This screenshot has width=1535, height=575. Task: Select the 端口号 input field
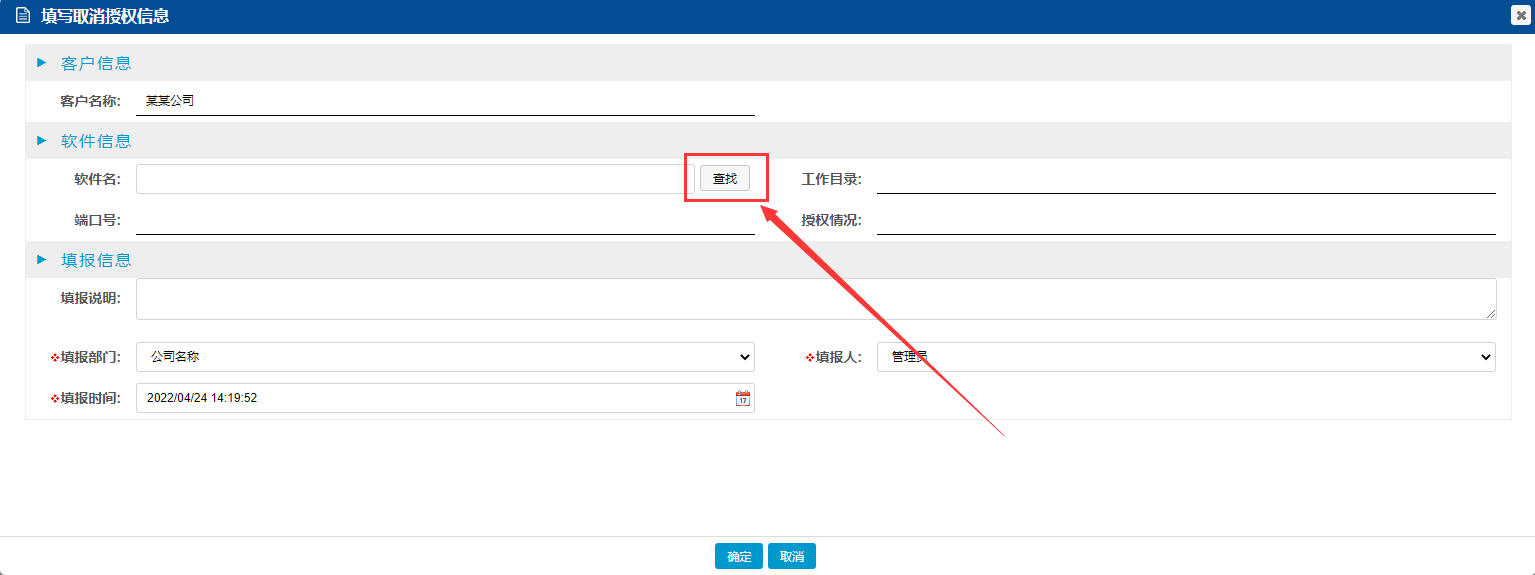coord(445,220)
